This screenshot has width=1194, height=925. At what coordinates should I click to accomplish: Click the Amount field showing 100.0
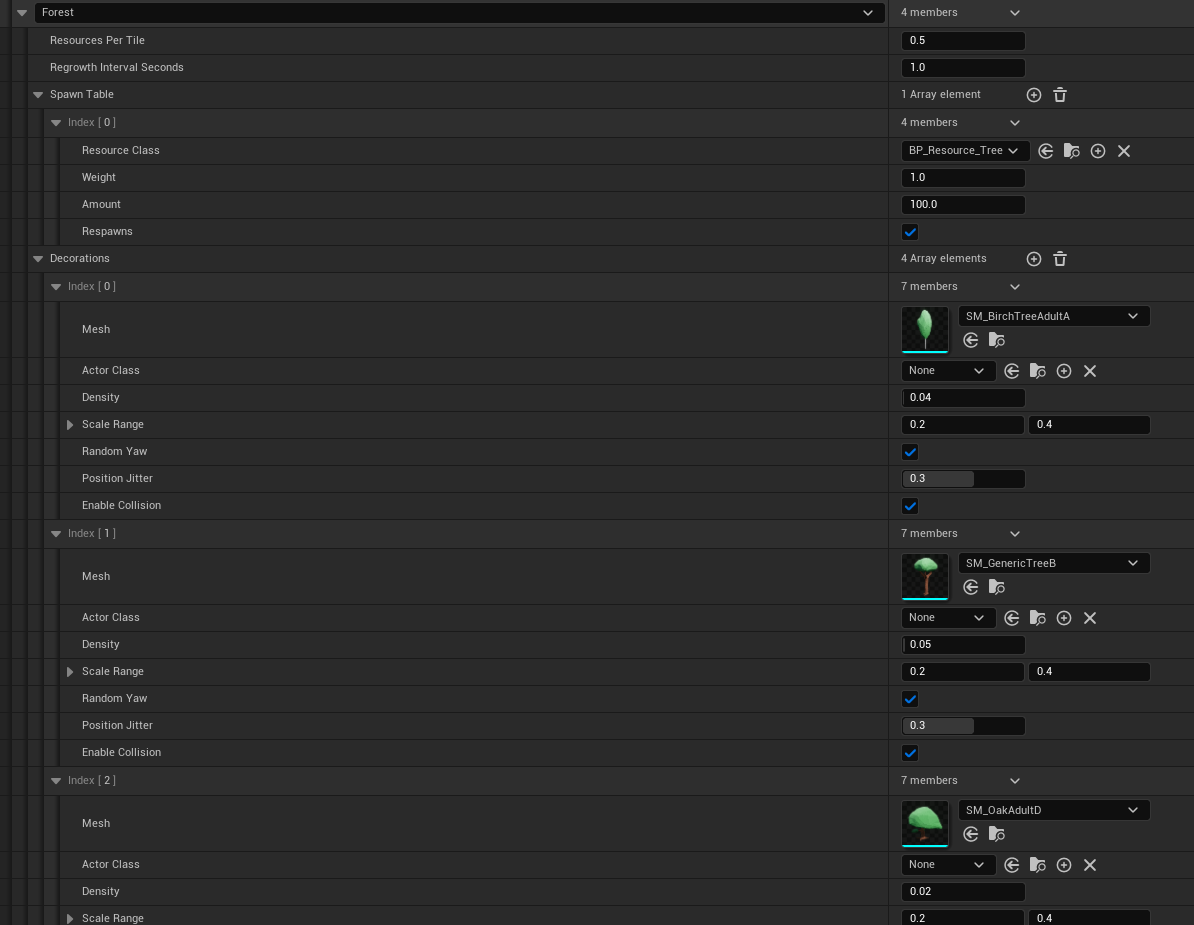[x=963, y=205]
